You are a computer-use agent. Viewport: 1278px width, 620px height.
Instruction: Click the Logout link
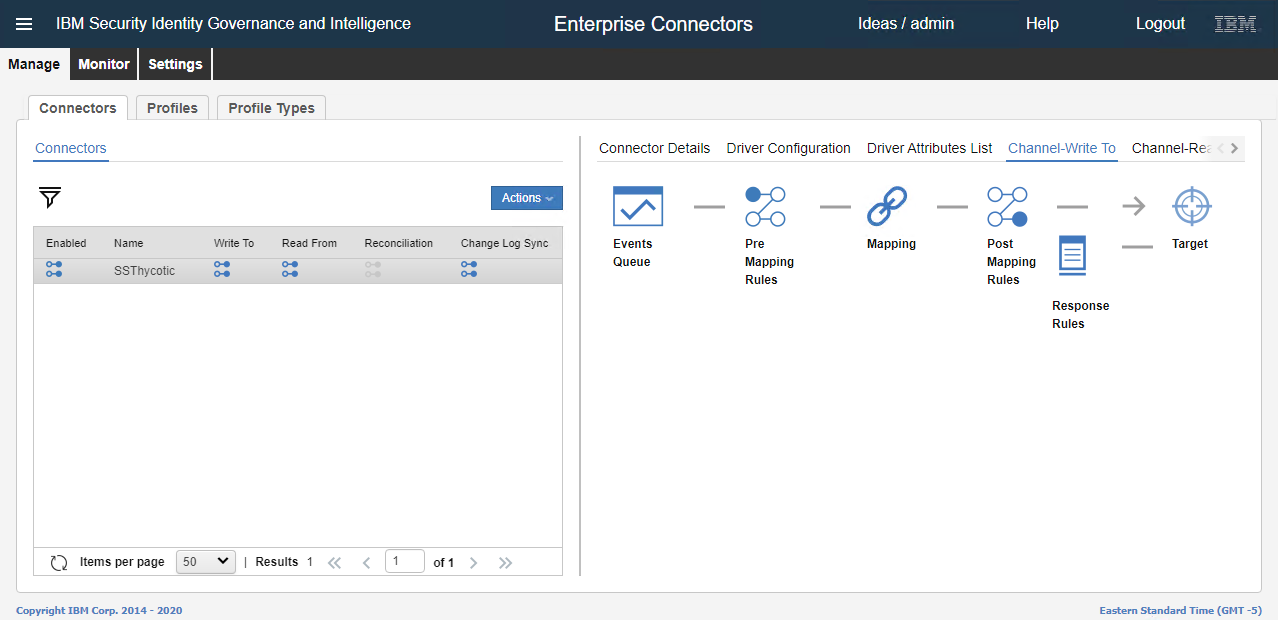(x=1160, y=24)
